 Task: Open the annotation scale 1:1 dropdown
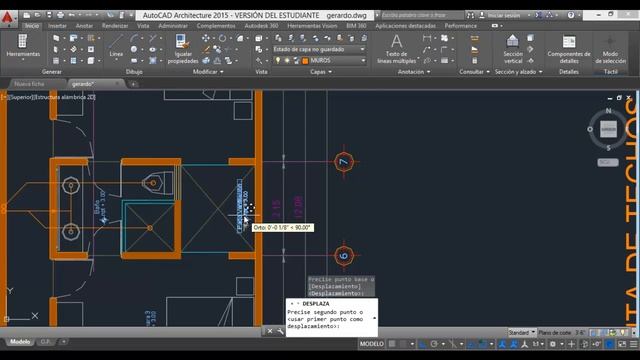538,344
